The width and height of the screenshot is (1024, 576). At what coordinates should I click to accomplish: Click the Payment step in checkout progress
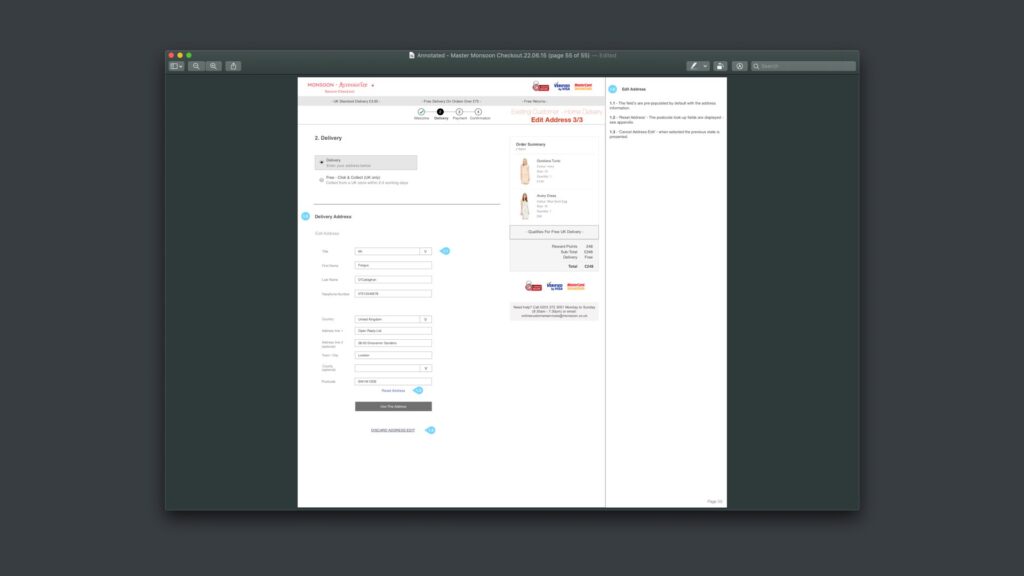coord(459,112)
